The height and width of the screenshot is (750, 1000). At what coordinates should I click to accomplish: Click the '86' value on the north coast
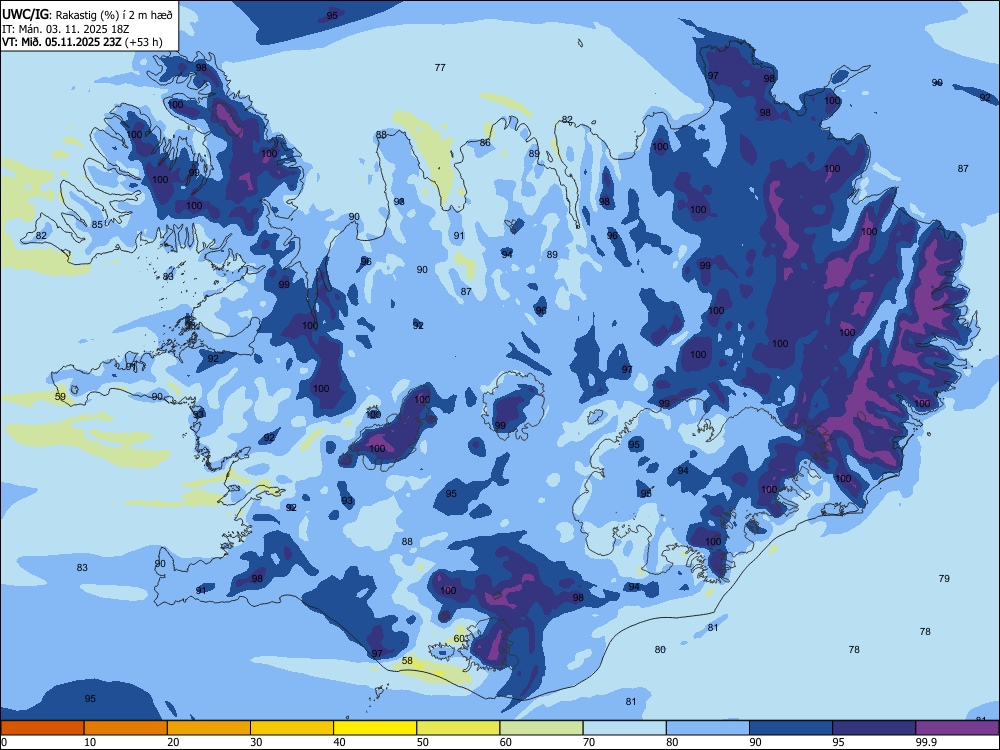[x=485, y=143]
